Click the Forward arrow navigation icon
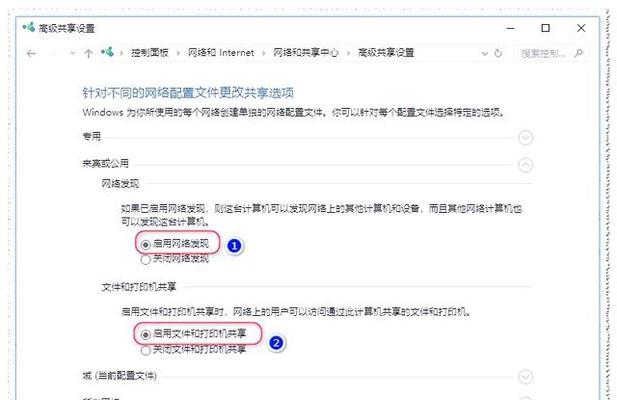The width and height of the screenshot is (617, 400). [x=55, y=53]
